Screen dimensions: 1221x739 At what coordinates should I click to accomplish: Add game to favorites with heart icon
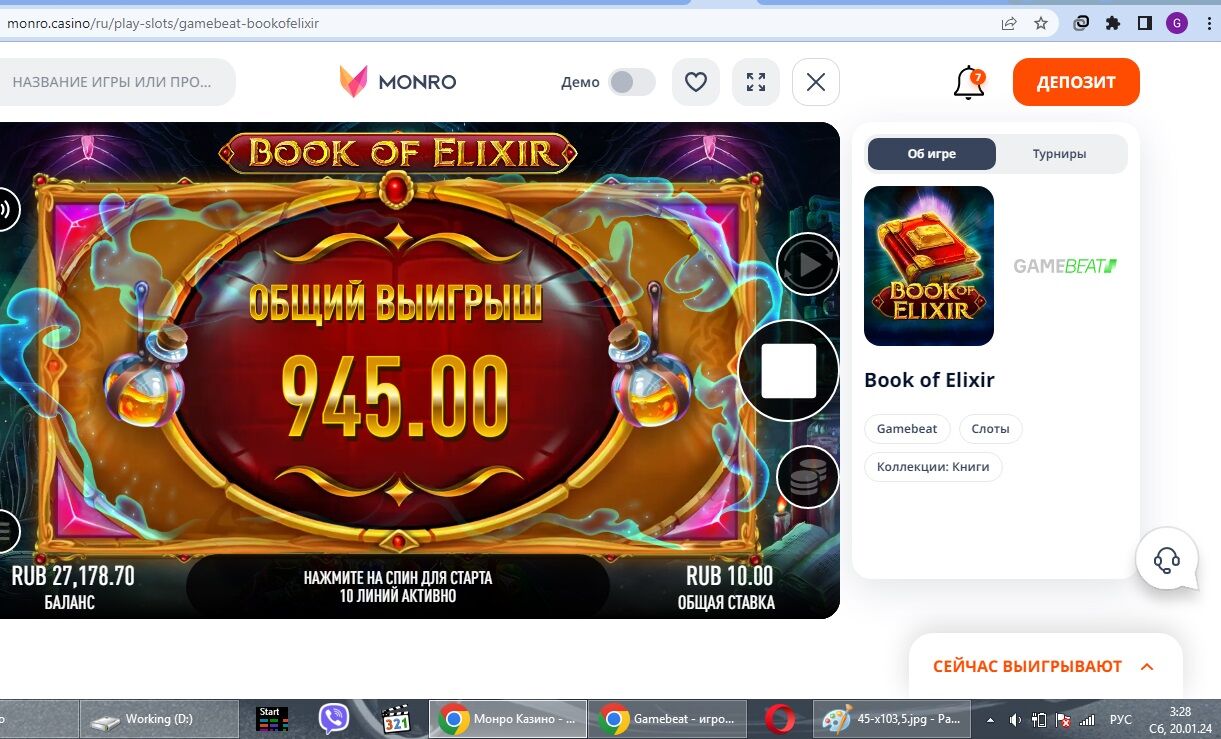[696, 82]
